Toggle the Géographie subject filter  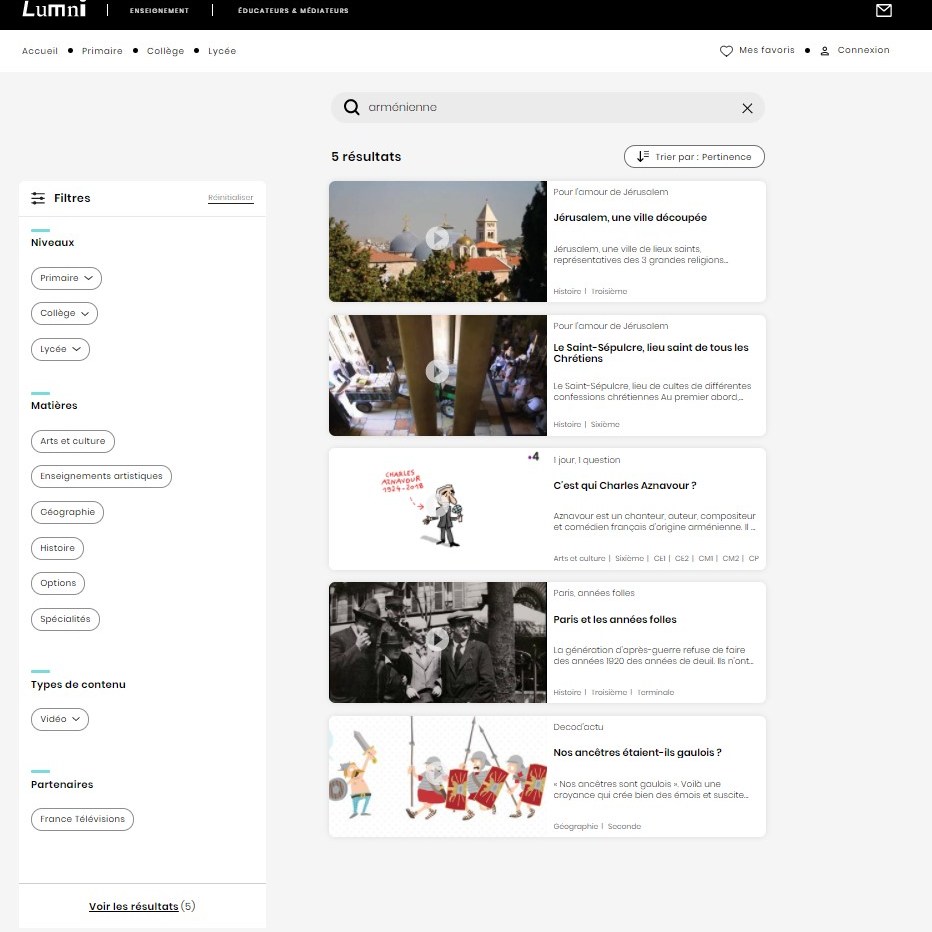click(x=67, y=512)
